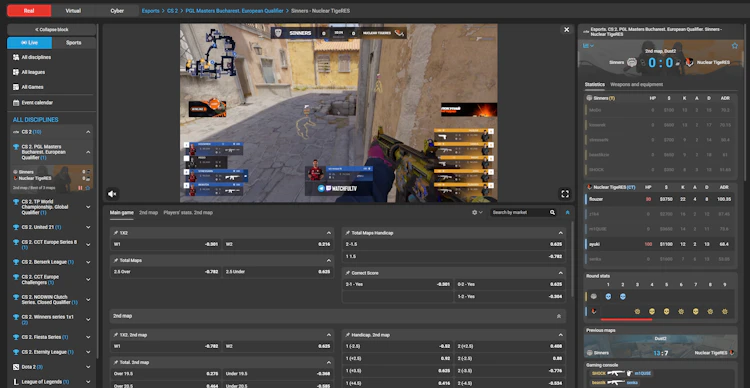750x388 pixels.
Task: Pin the 1X2 market
Action: point(116,233)
